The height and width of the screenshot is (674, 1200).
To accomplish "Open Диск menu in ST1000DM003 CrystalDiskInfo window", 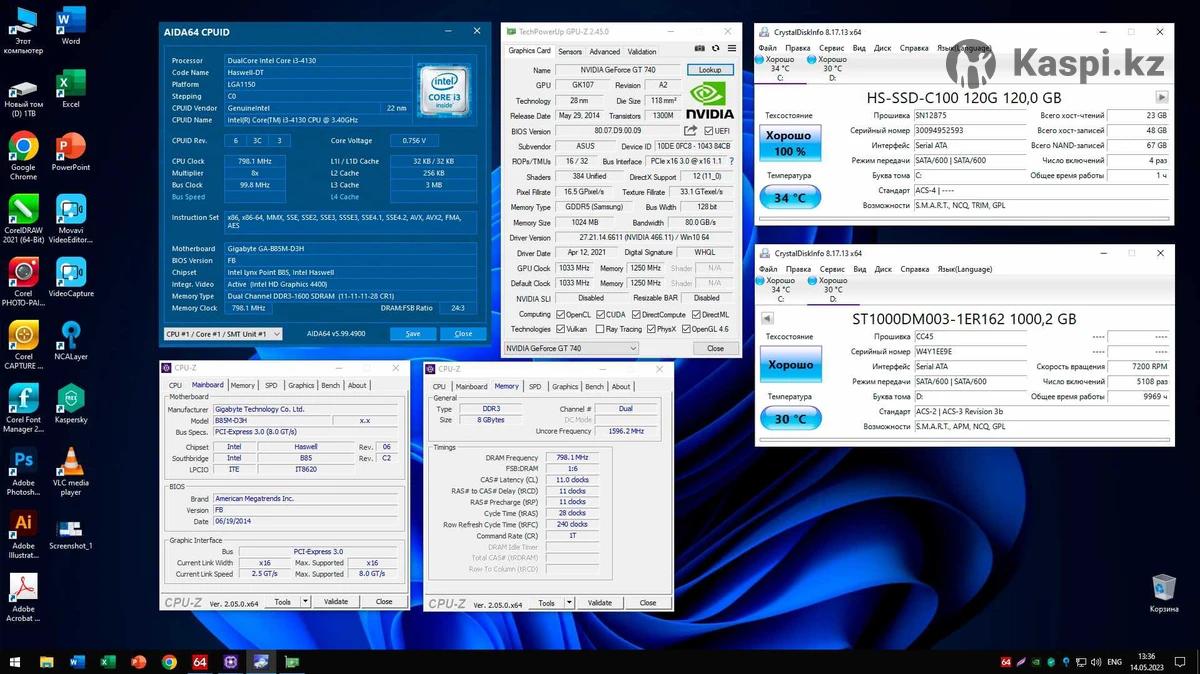I will pyautogui.click(x=883, y=269).
